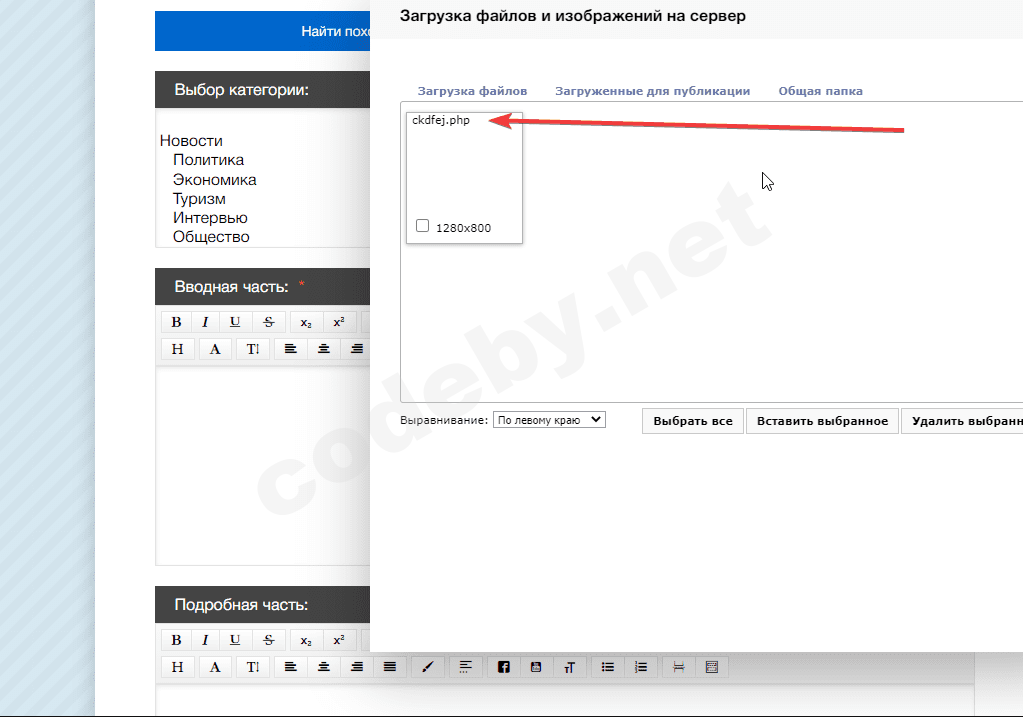Screen dimensions: 1023x717
Task: Select the Экономика category
Action: (x=214, y=179)
